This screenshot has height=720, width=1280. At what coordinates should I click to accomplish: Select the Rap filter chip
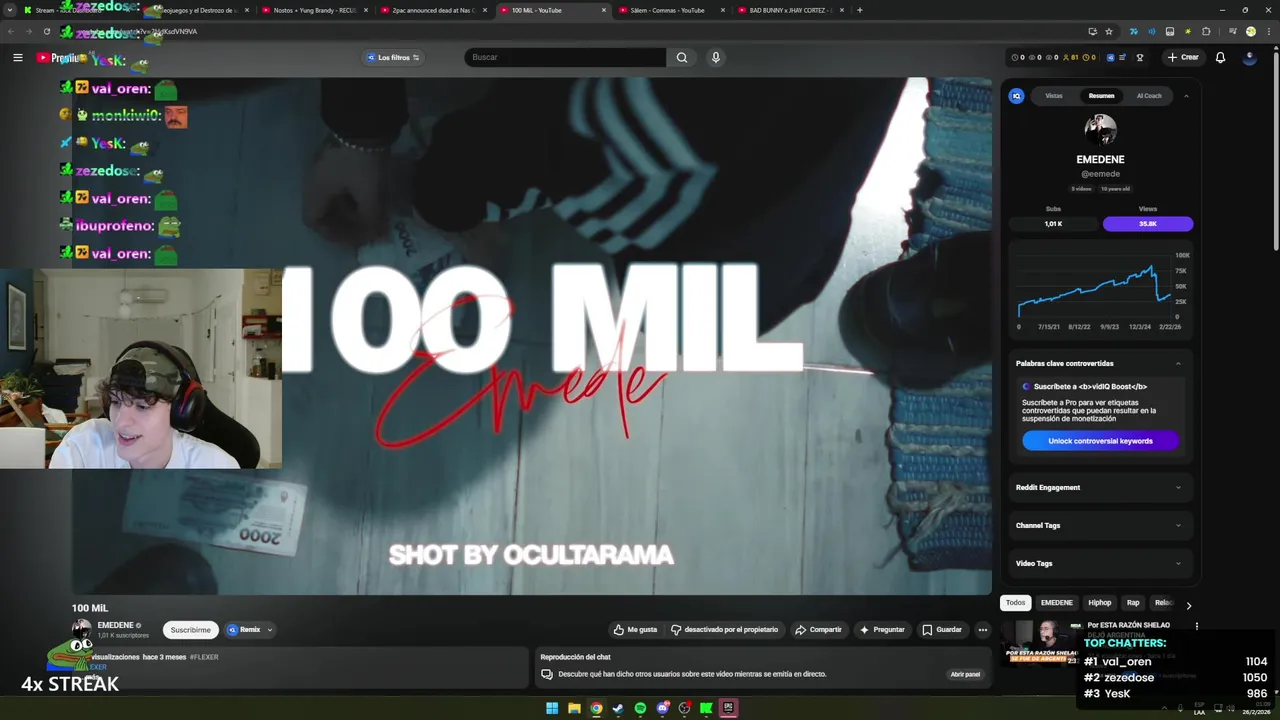(x=1133, y=603)
